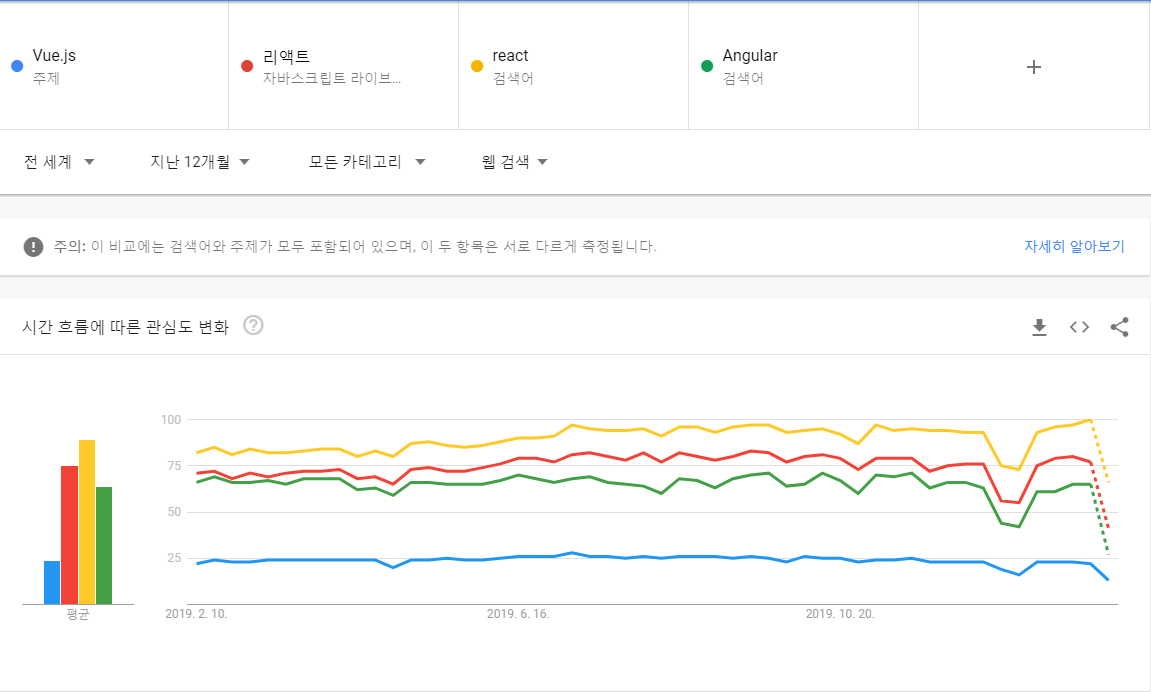Click the 50 axis value
Screen dimensions: 1151x692
point(174,512)
